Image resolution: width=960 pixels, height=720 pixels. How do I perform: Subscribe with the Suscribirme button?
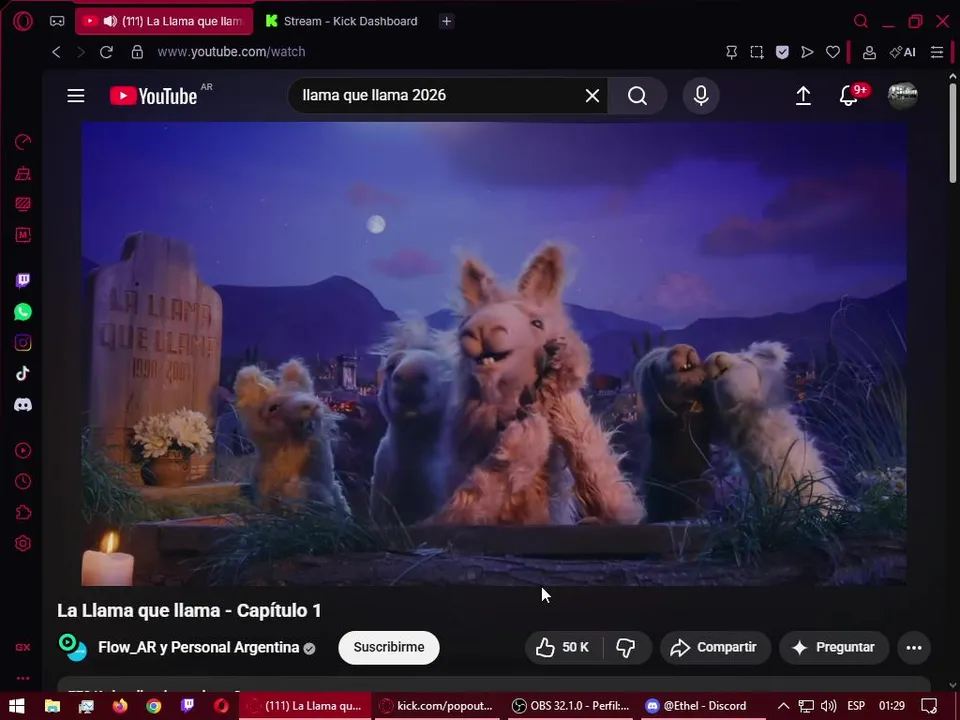[x=389, y=648]
